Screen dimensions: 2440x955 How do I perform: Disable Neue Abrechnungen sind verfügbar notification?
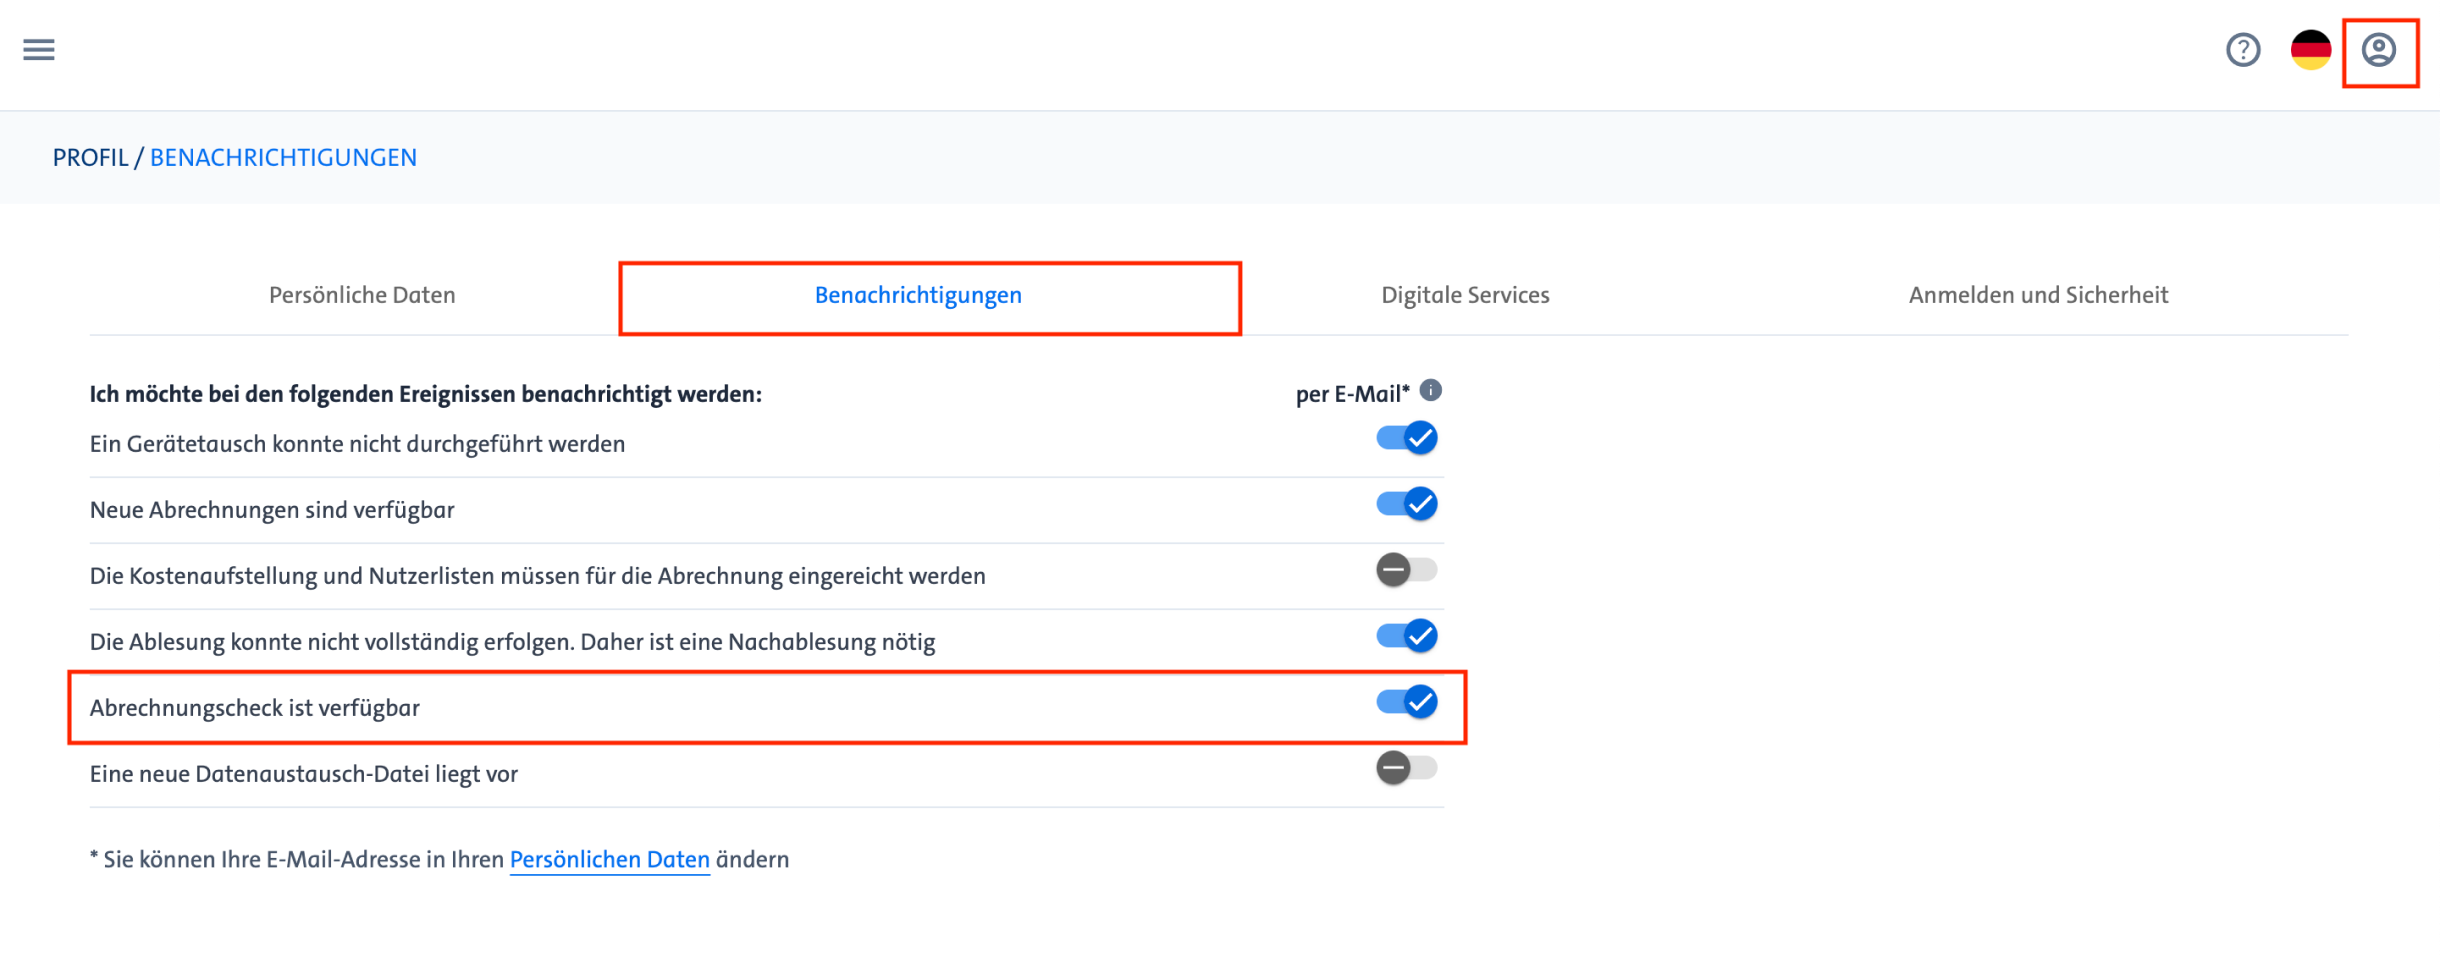tap(1407, 504)
